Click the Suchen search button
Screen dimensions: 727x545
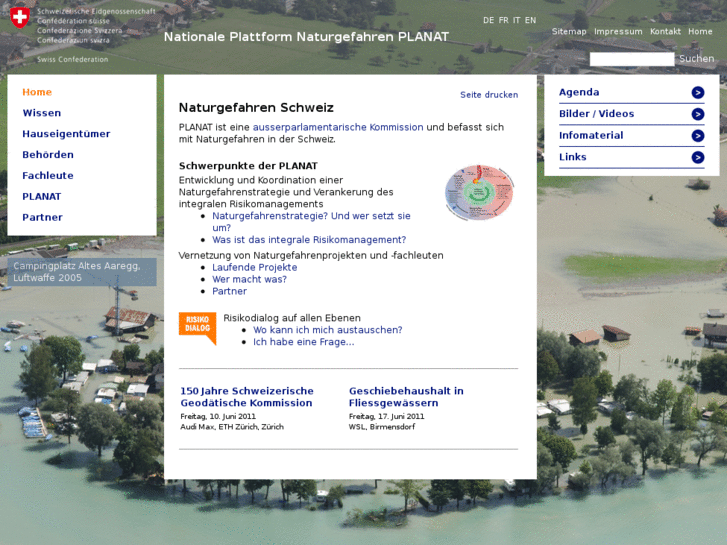[696, 59]
